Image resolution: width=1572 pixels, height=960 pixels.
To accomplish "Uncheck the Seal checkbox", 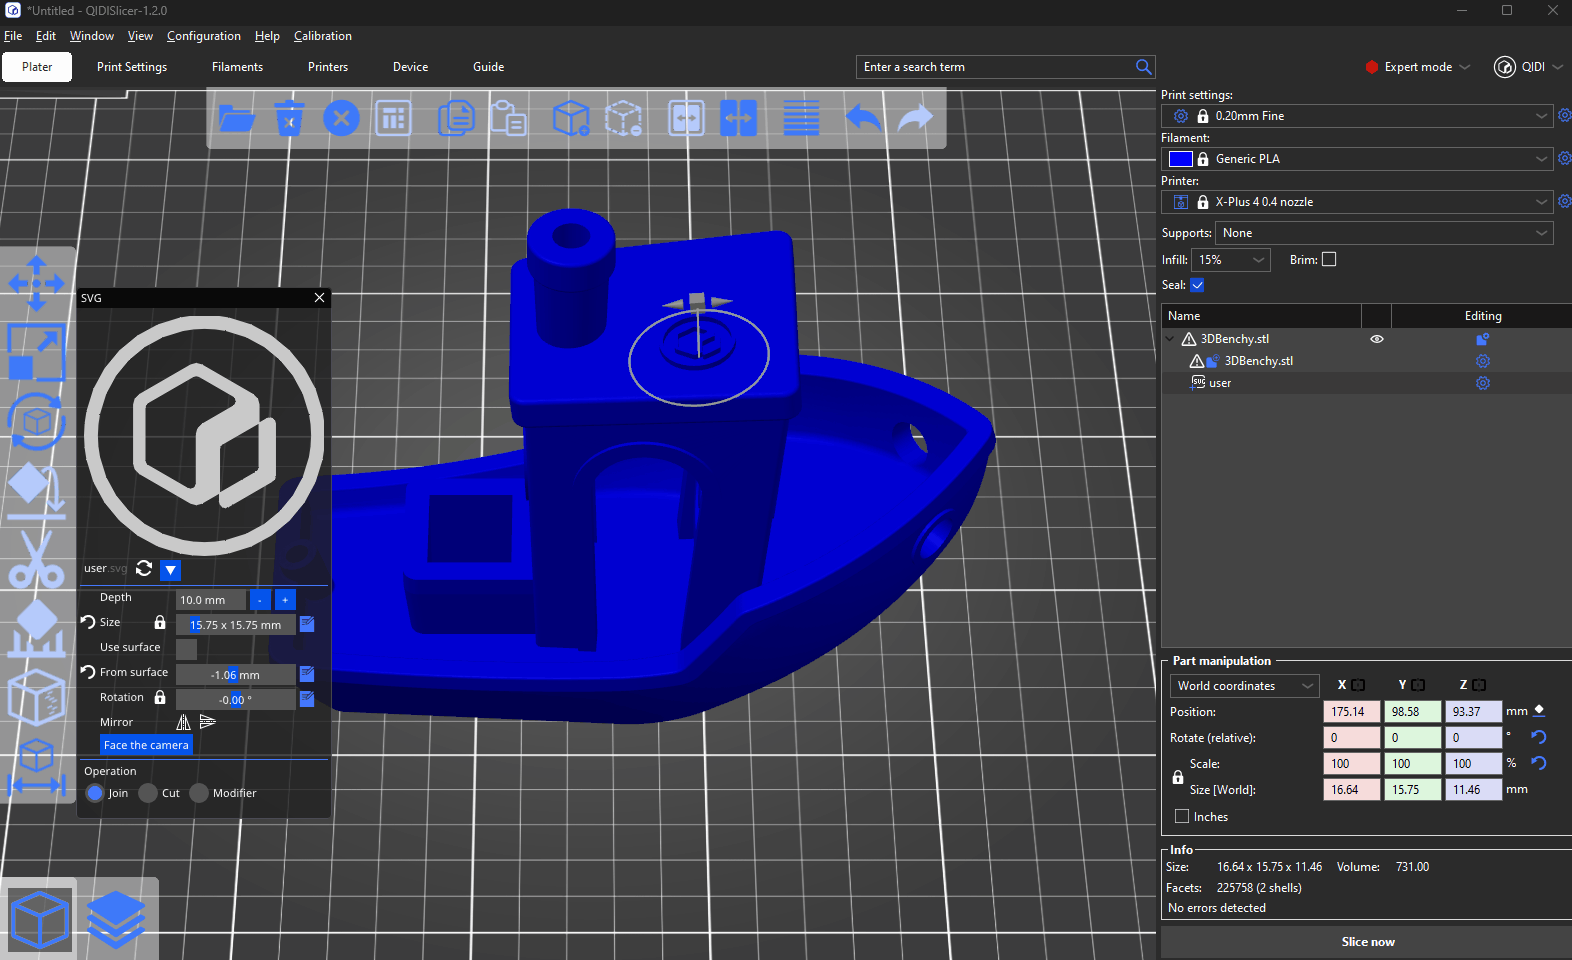I will tap(1197, 285).
